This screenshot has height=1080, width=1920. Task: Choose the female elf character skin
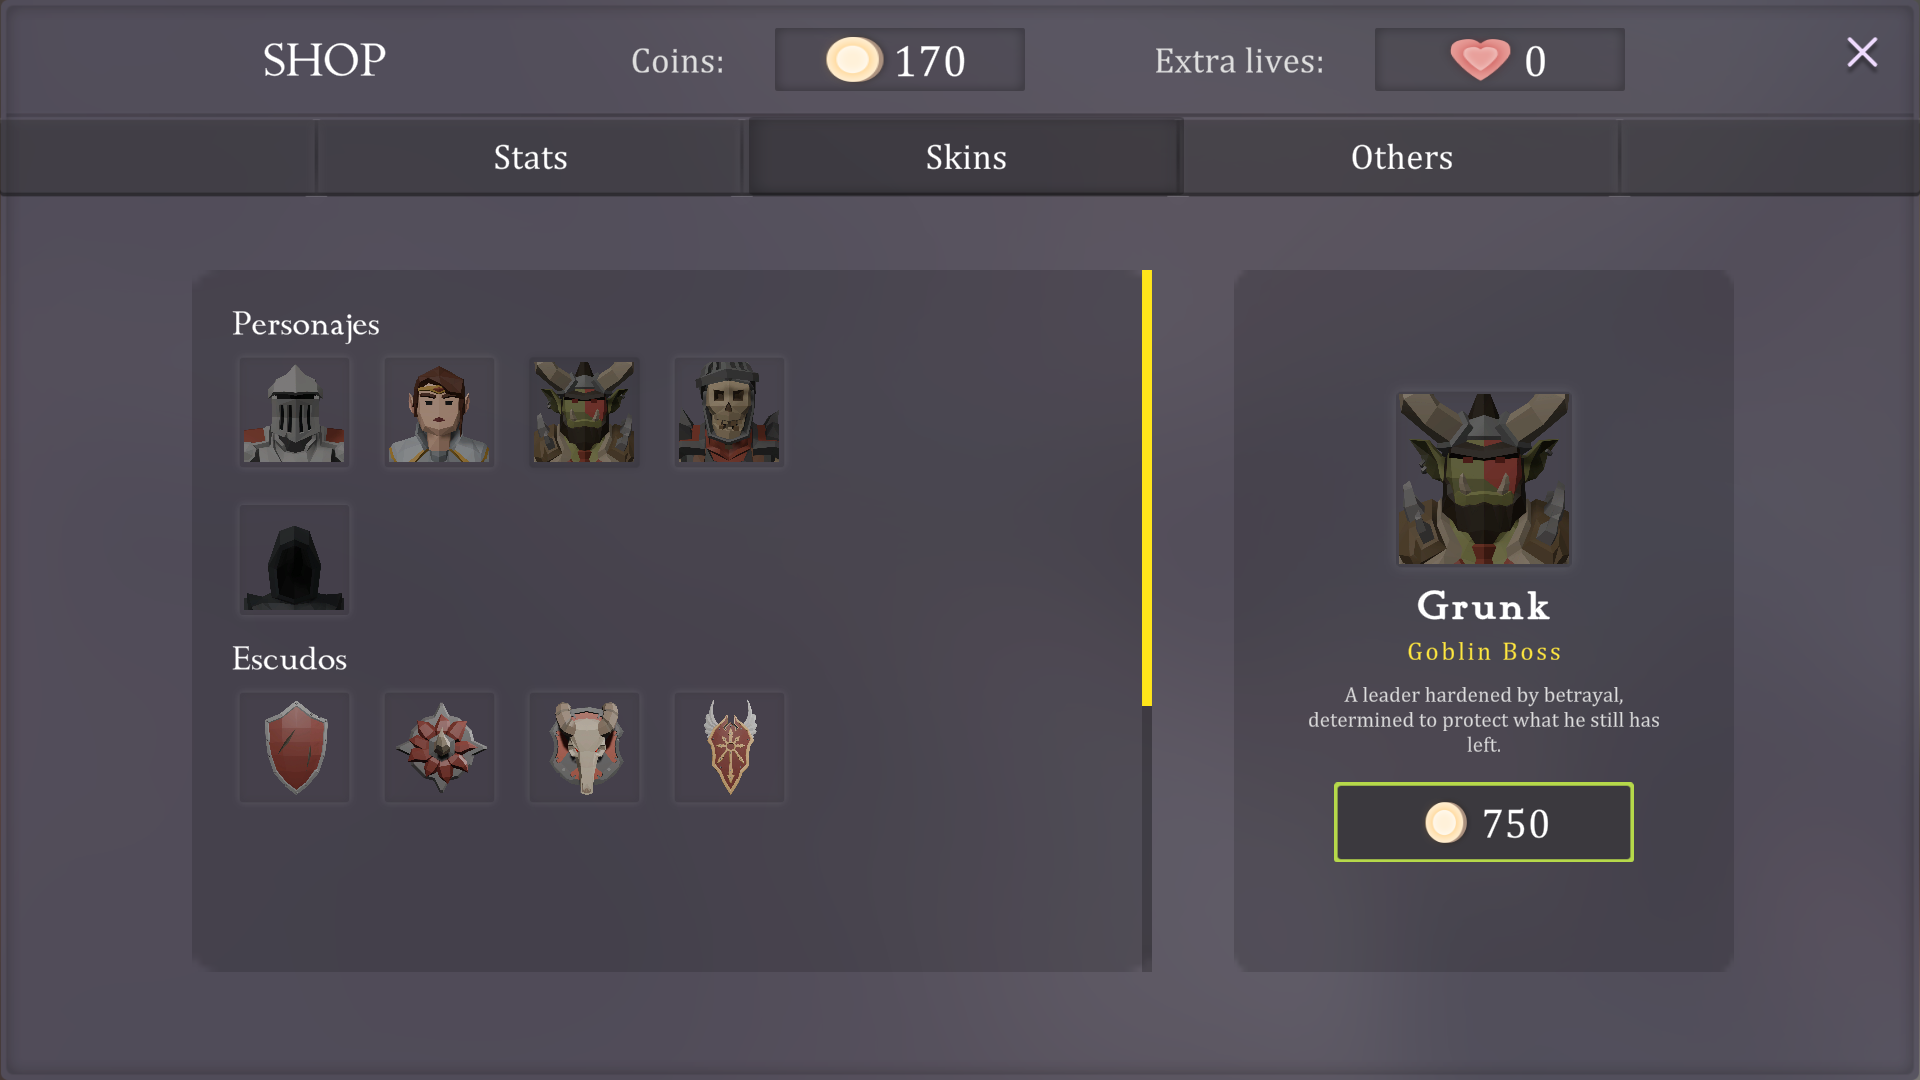click(x=439, y=412)
